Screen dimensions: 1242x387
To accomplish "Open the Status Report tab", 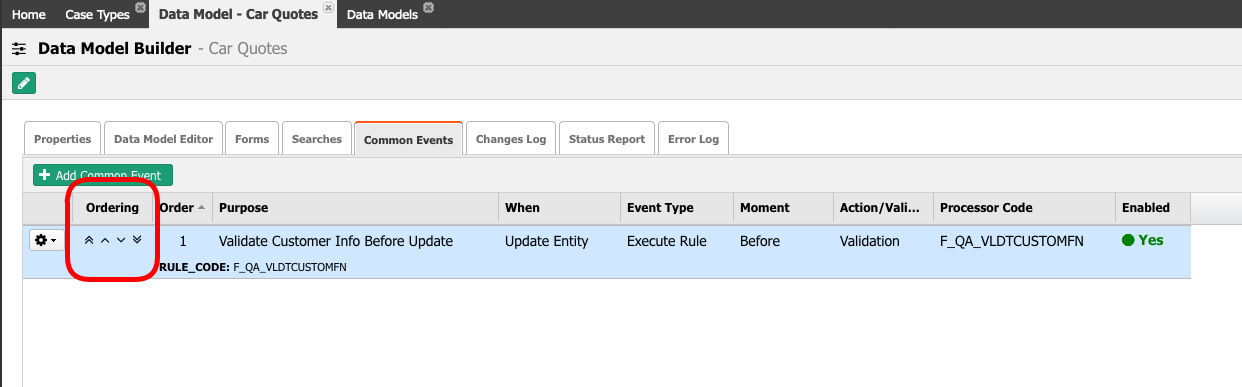I will (607, 139).
